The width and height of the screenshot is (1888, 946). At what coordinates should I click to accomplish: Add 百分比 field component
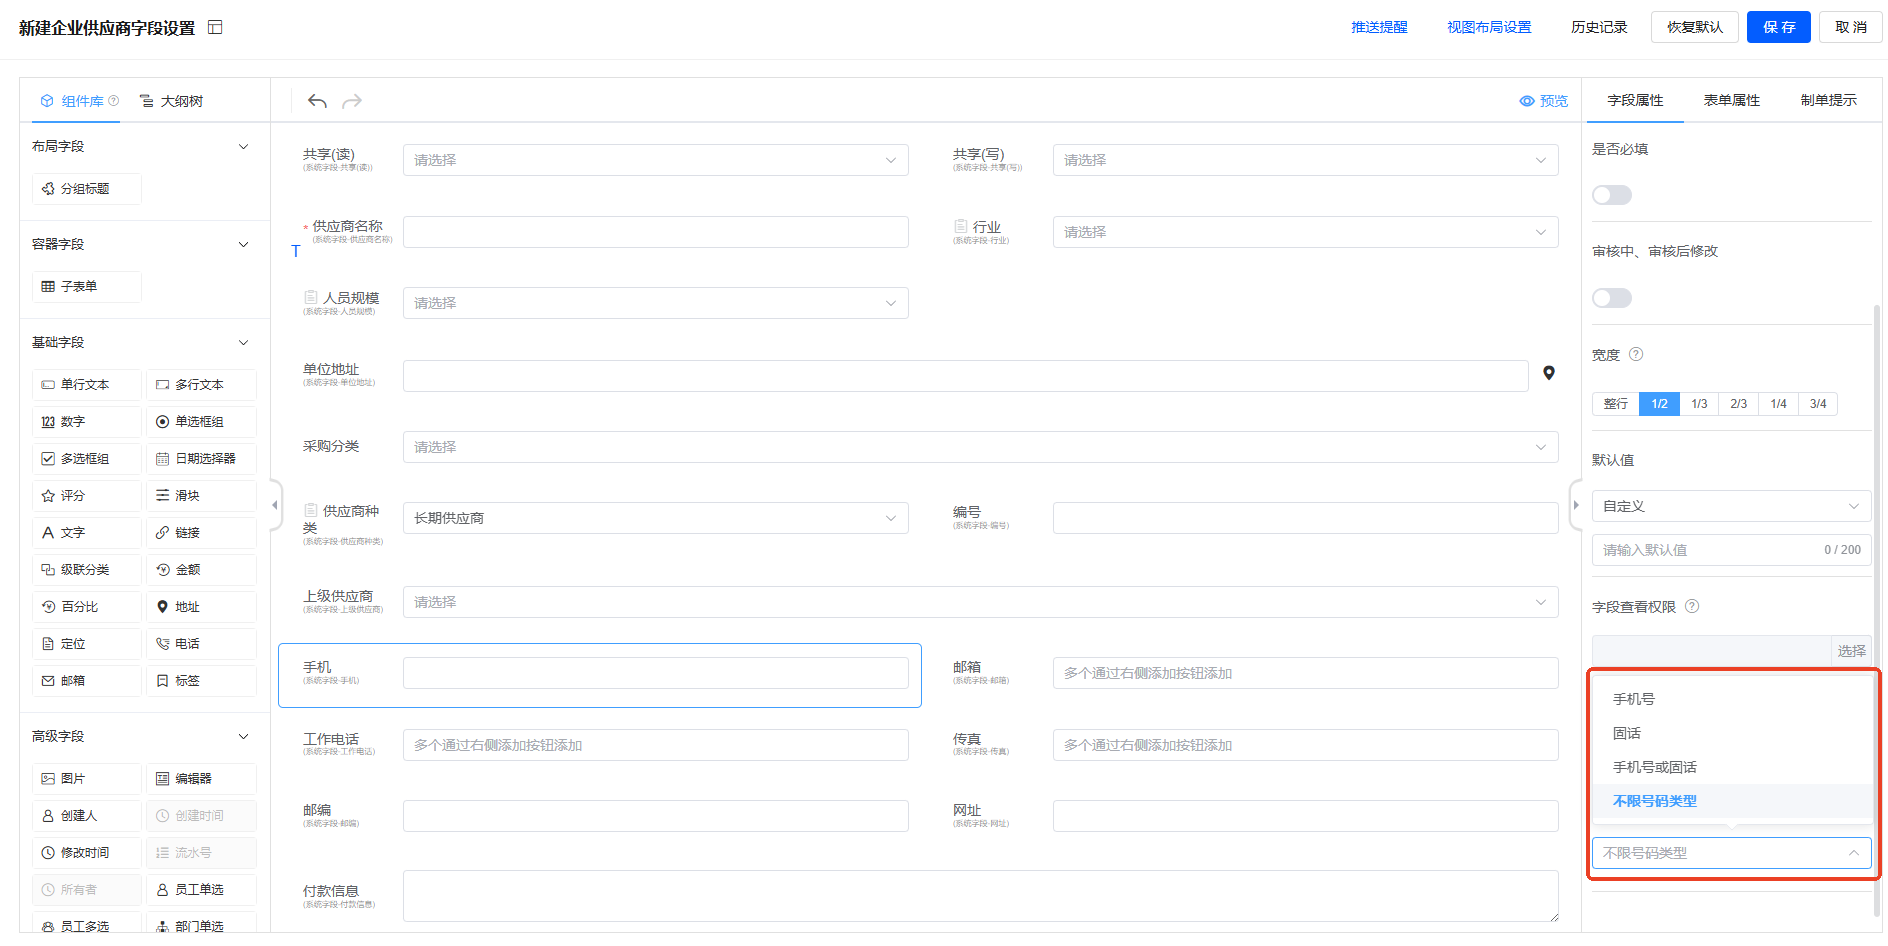click(87, 607)
